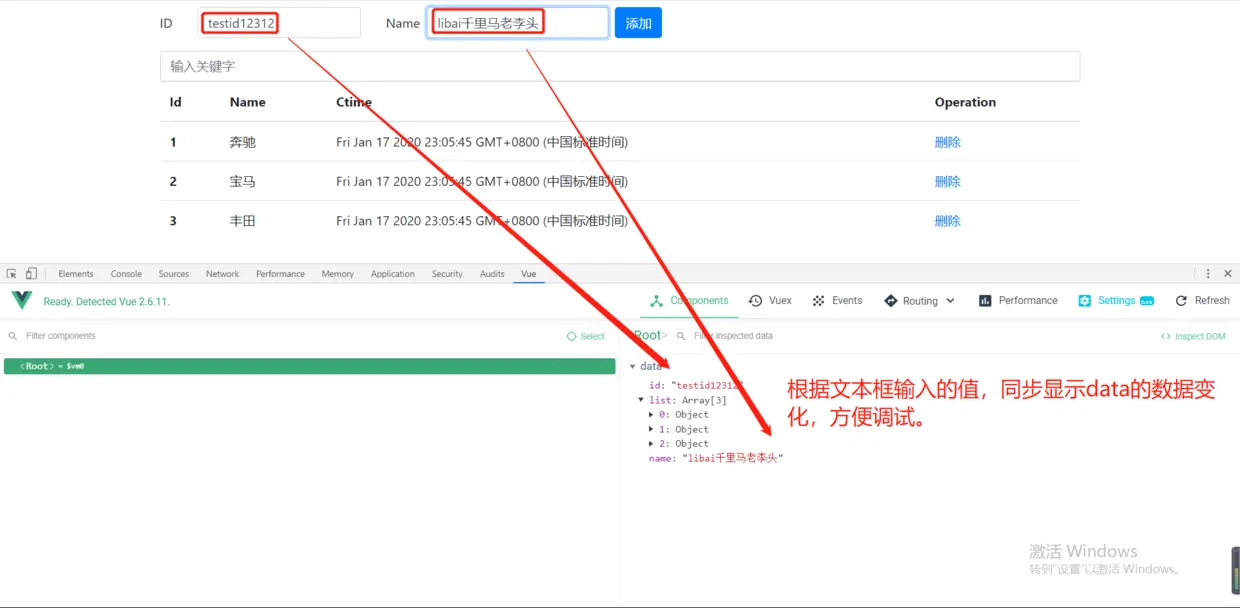Open the Console DevTools tab
This screenshot has width=1240, height=608.
[x=126, y=273]
